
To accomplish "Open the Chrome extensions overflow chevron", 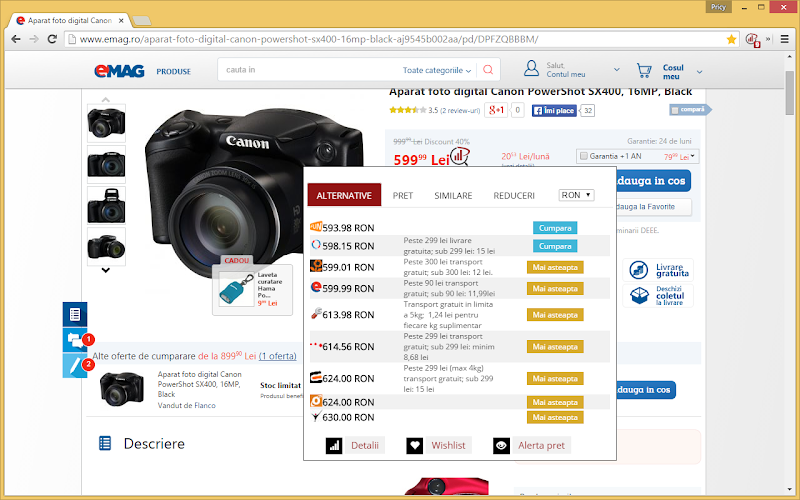I will point(768,39).
